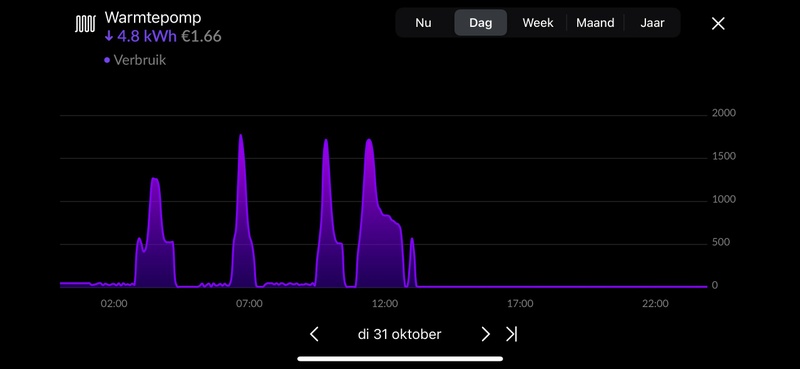Viewport: 800px width, 369px height.
Task: Tap the 02:00 time axis label
Action: coord(114,304)
